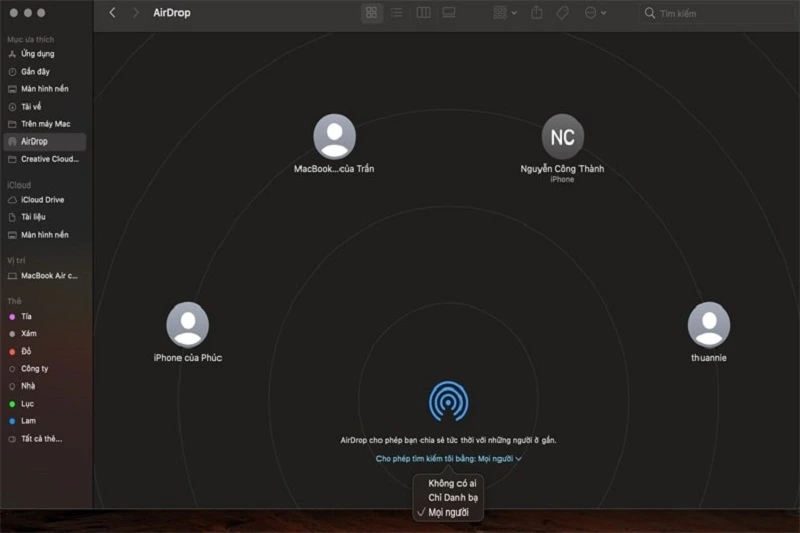Choose Chỉ Danh bạ from the menu
800x533 pixels.
453,497
